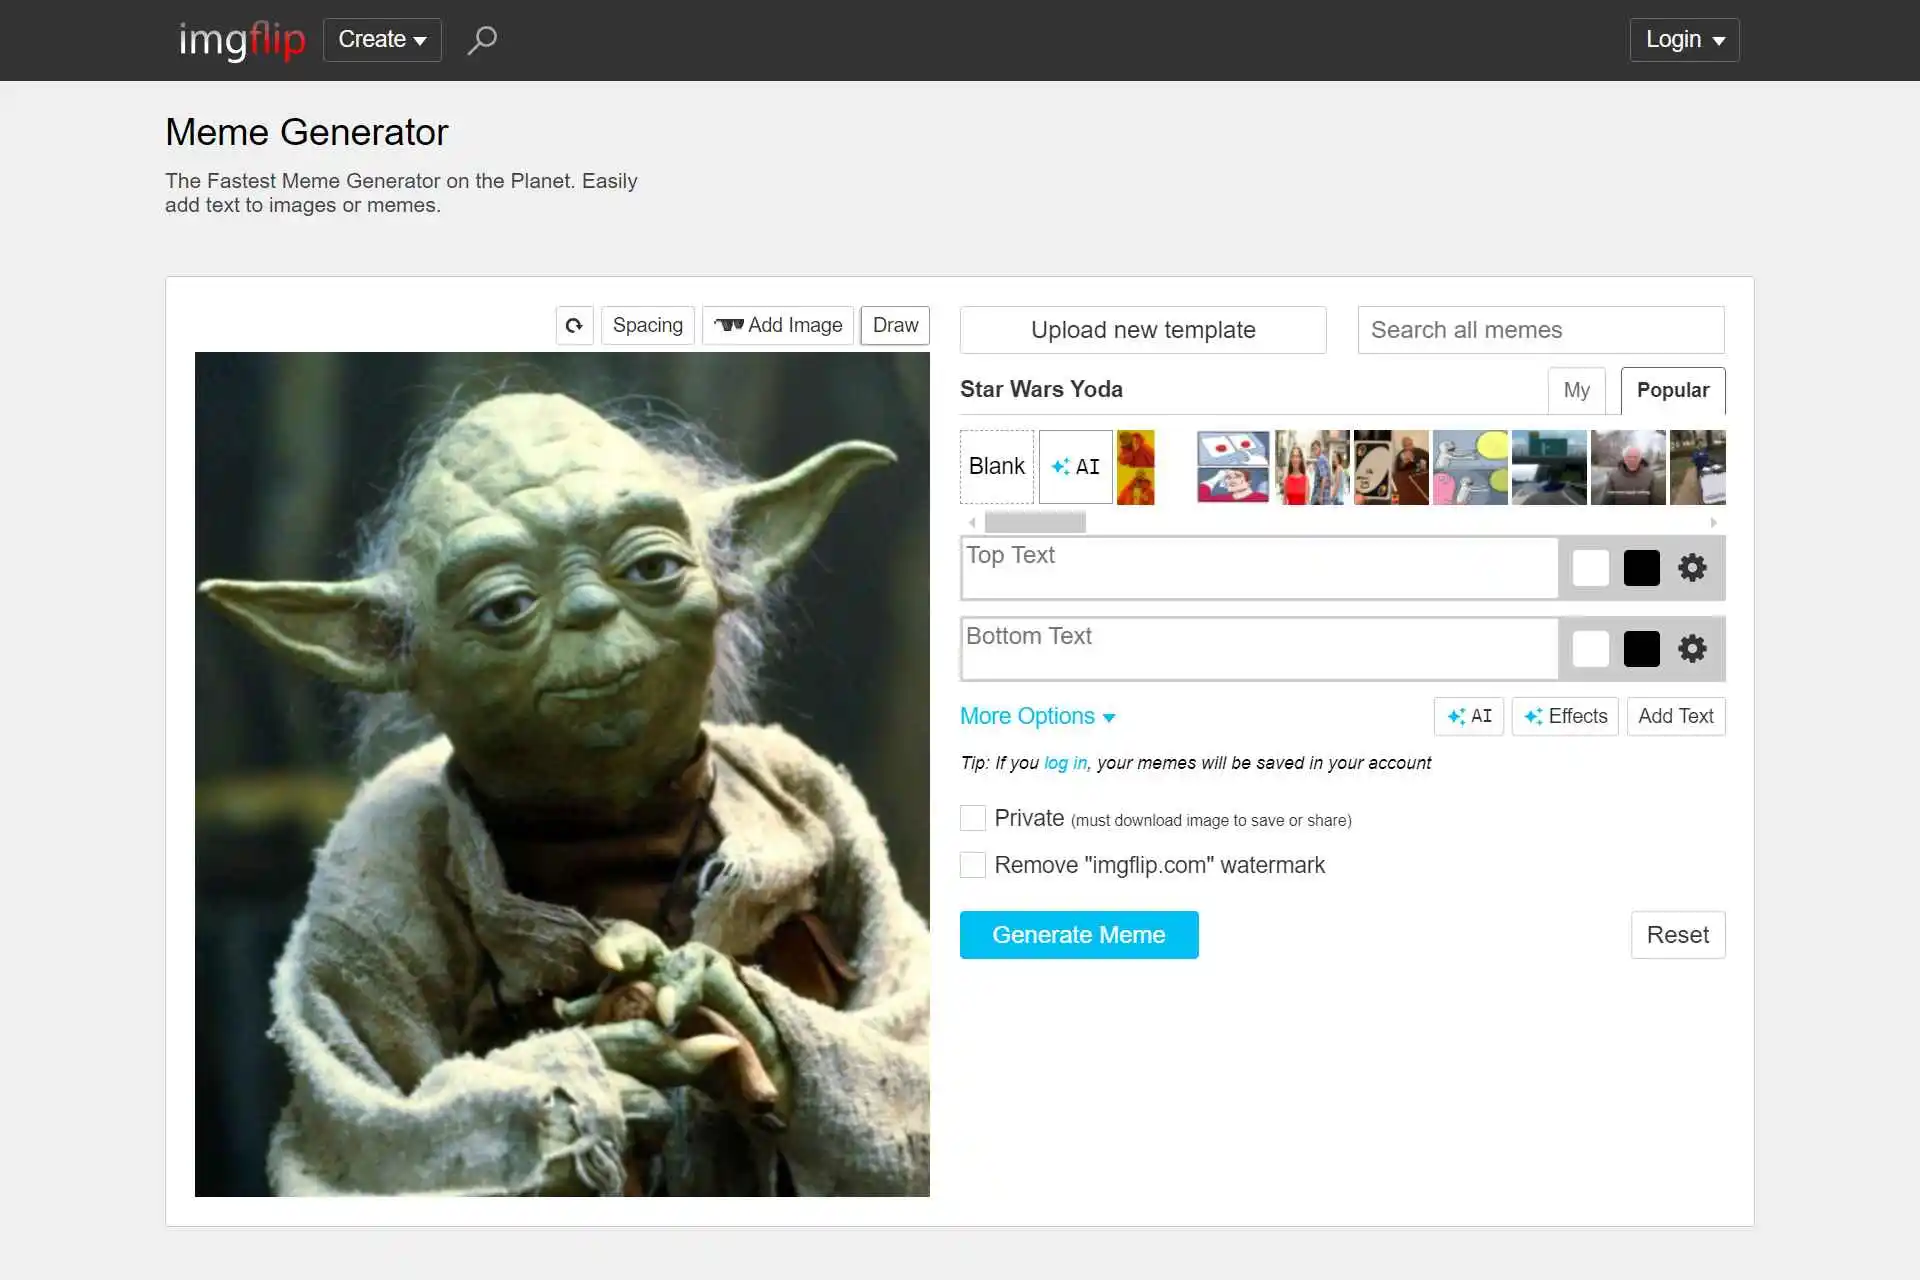The width and height of the screenshot is (1920, 1280).
Task: Select the Blank template option
Action: click(996, 466)
